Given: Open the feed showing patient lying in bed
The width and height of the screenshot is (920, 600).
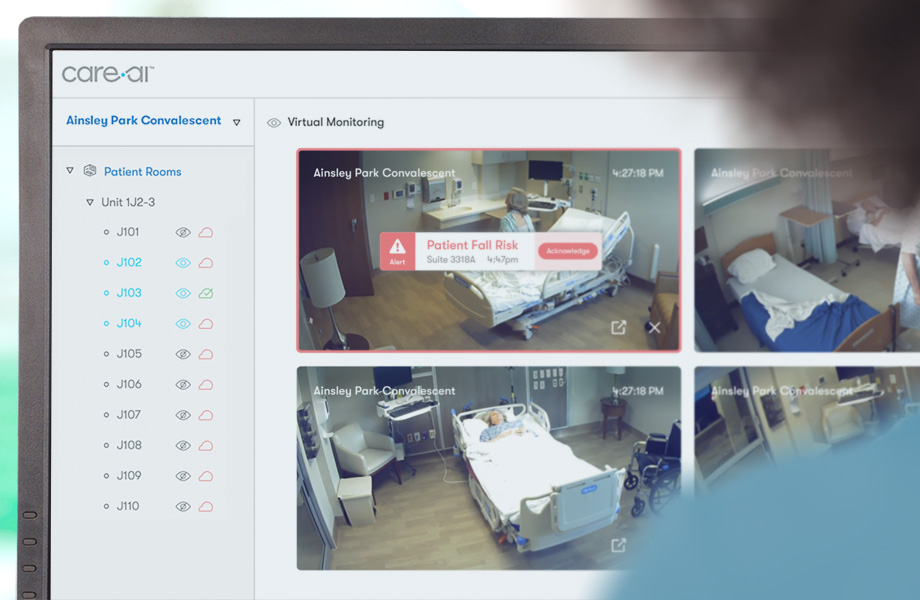Looking at the screenshot, I should click(x=489, y=468).
